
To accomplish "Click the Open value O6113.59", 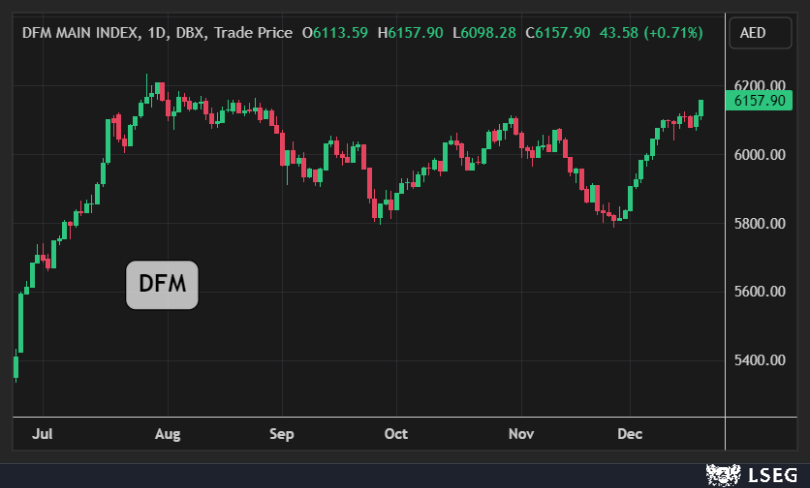I will click(x=336, y=33).
